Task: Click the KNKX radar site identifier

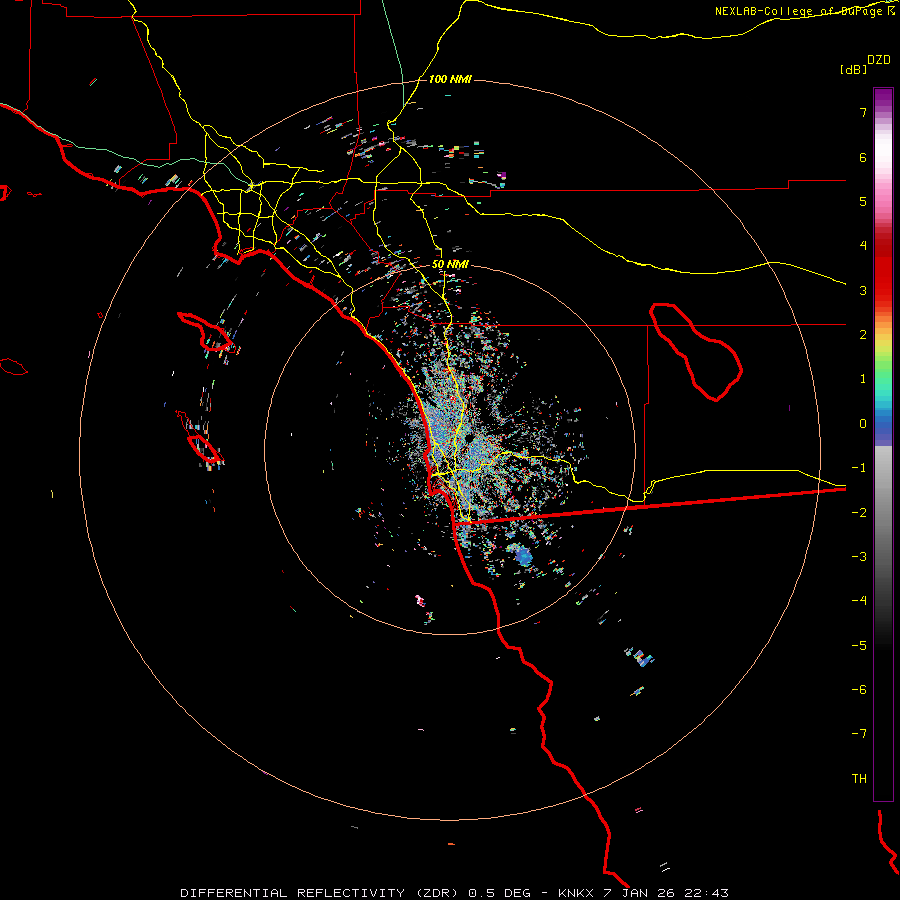Action: [575, 893]
